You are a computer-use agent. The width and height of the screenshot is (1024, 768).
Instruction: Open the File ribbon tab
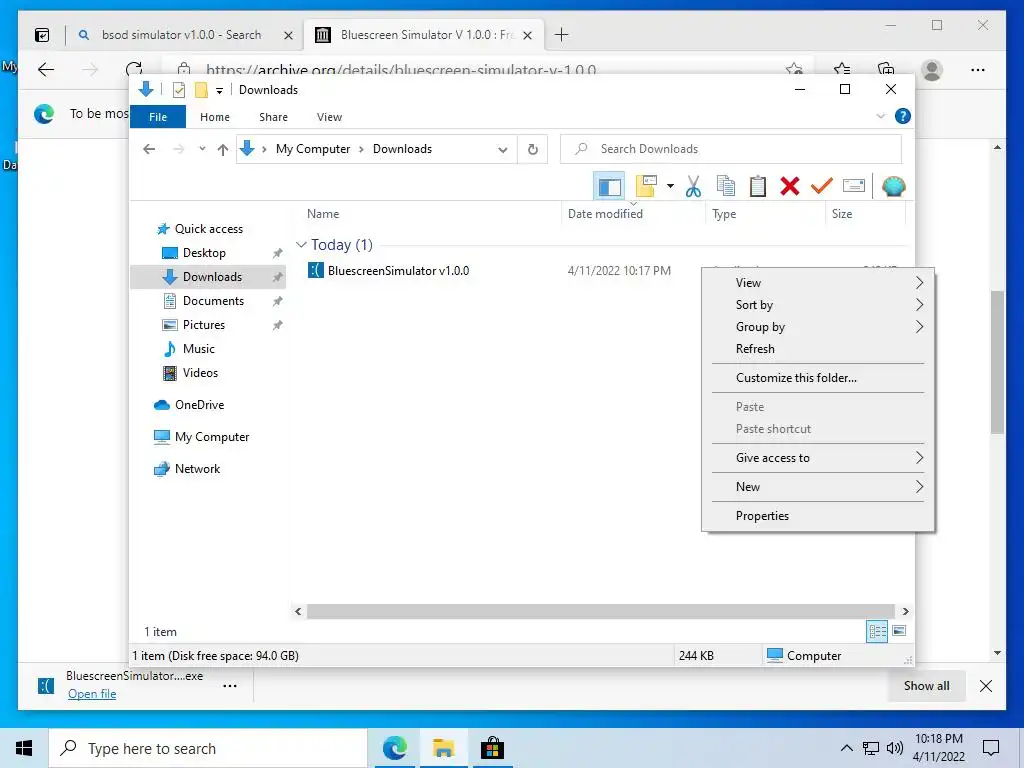(158, 117)
